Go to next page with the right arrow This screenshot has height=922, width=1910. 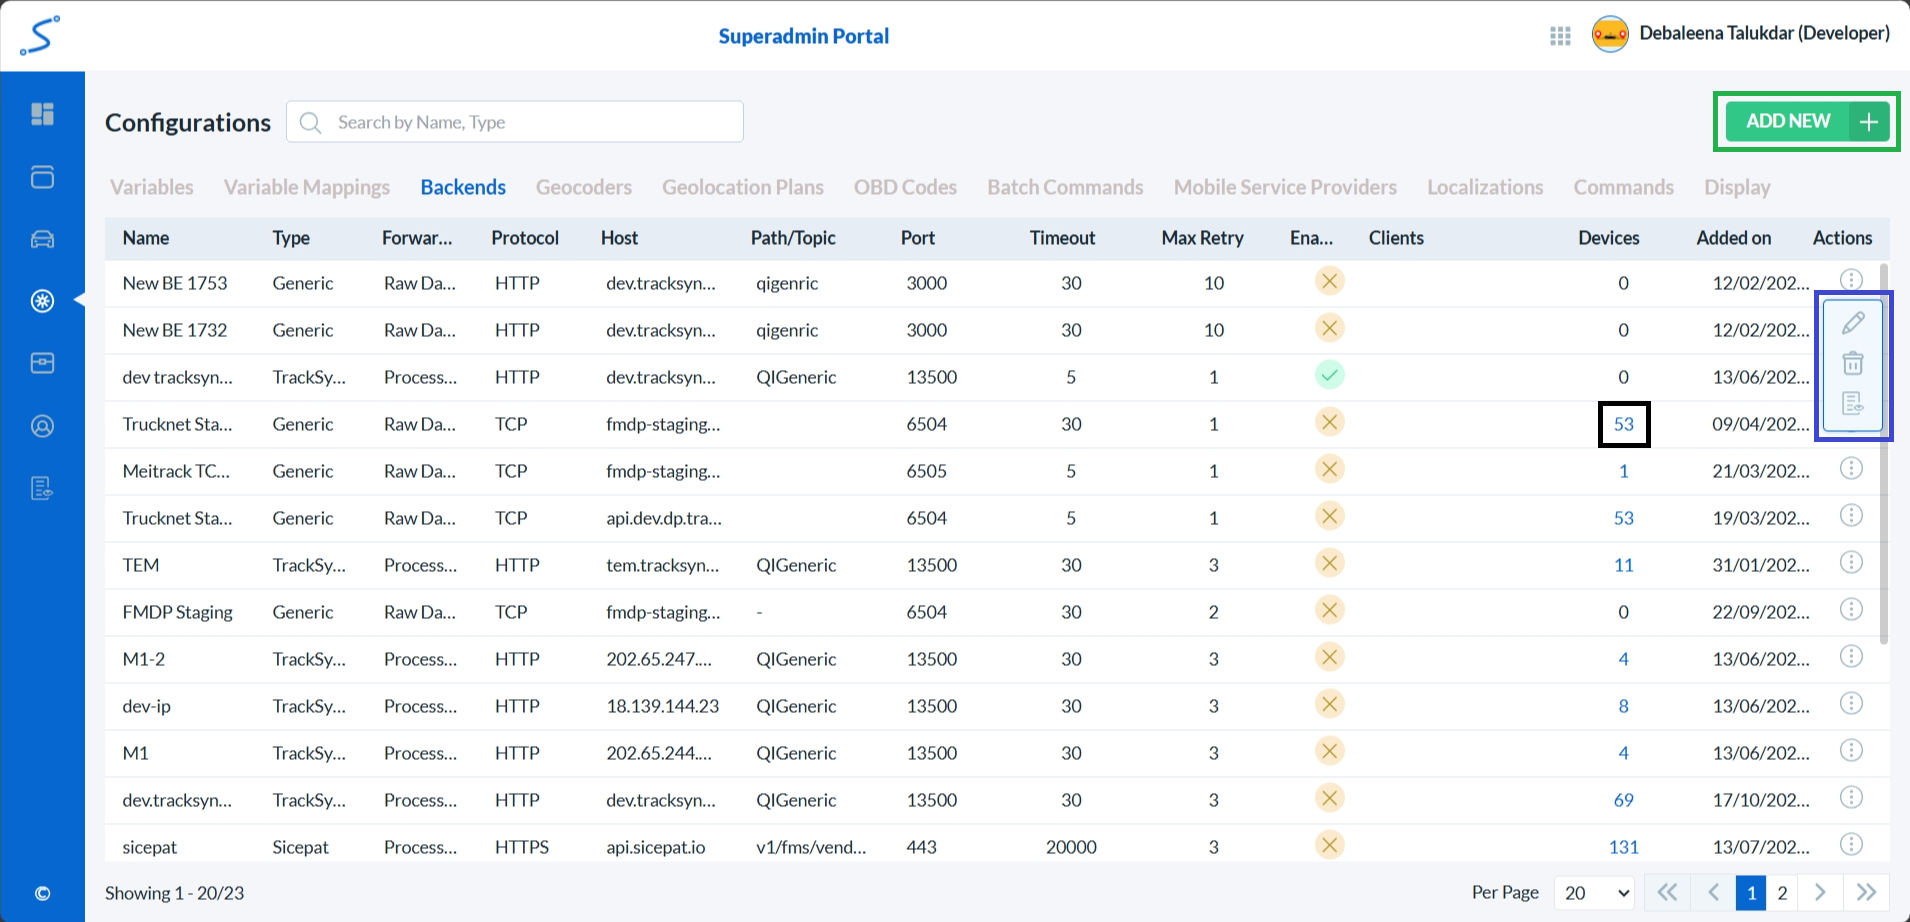point(1820,892)
